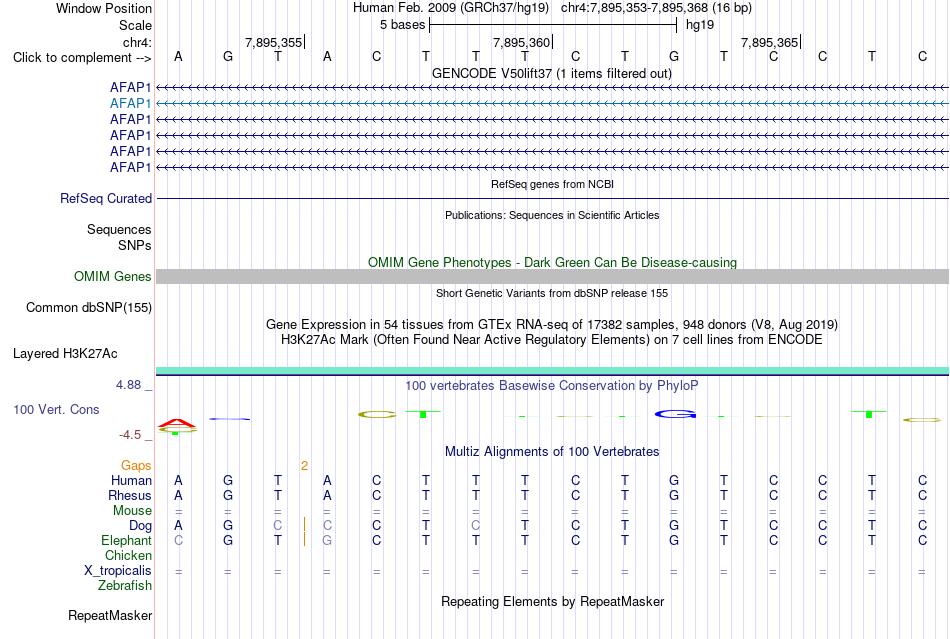
Task: Open the 100 Vert. Cons track label
Action: coord(56,409)
